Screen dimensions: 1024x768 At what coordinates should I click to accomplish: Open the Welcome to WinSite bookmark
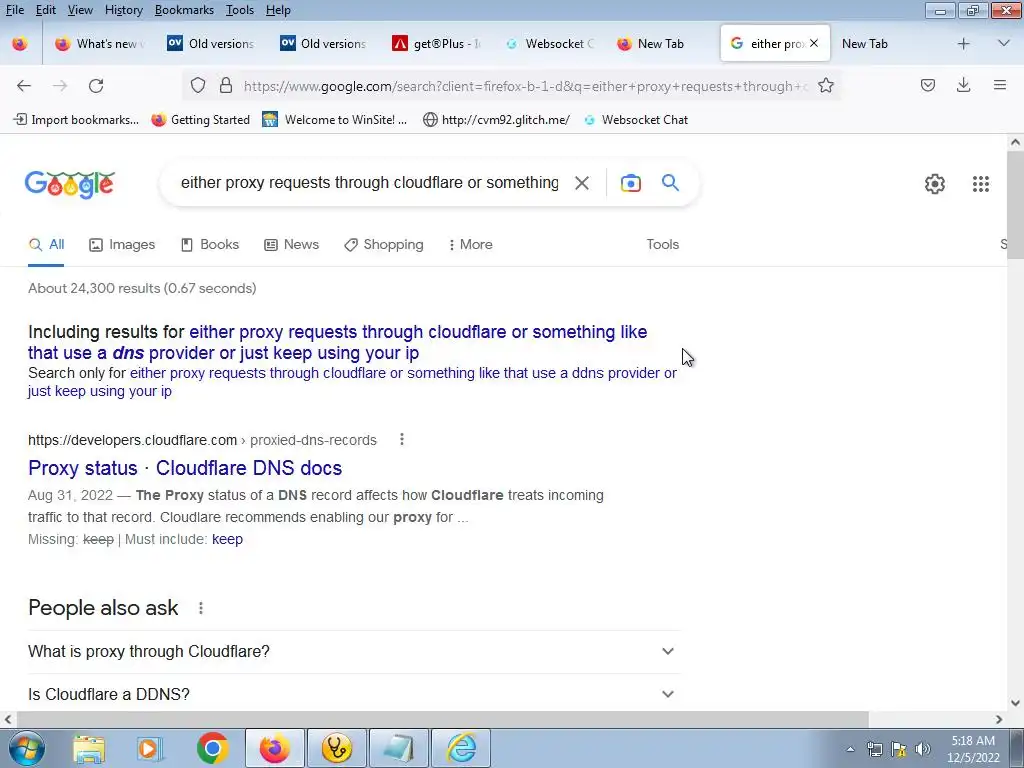point(335,120)
